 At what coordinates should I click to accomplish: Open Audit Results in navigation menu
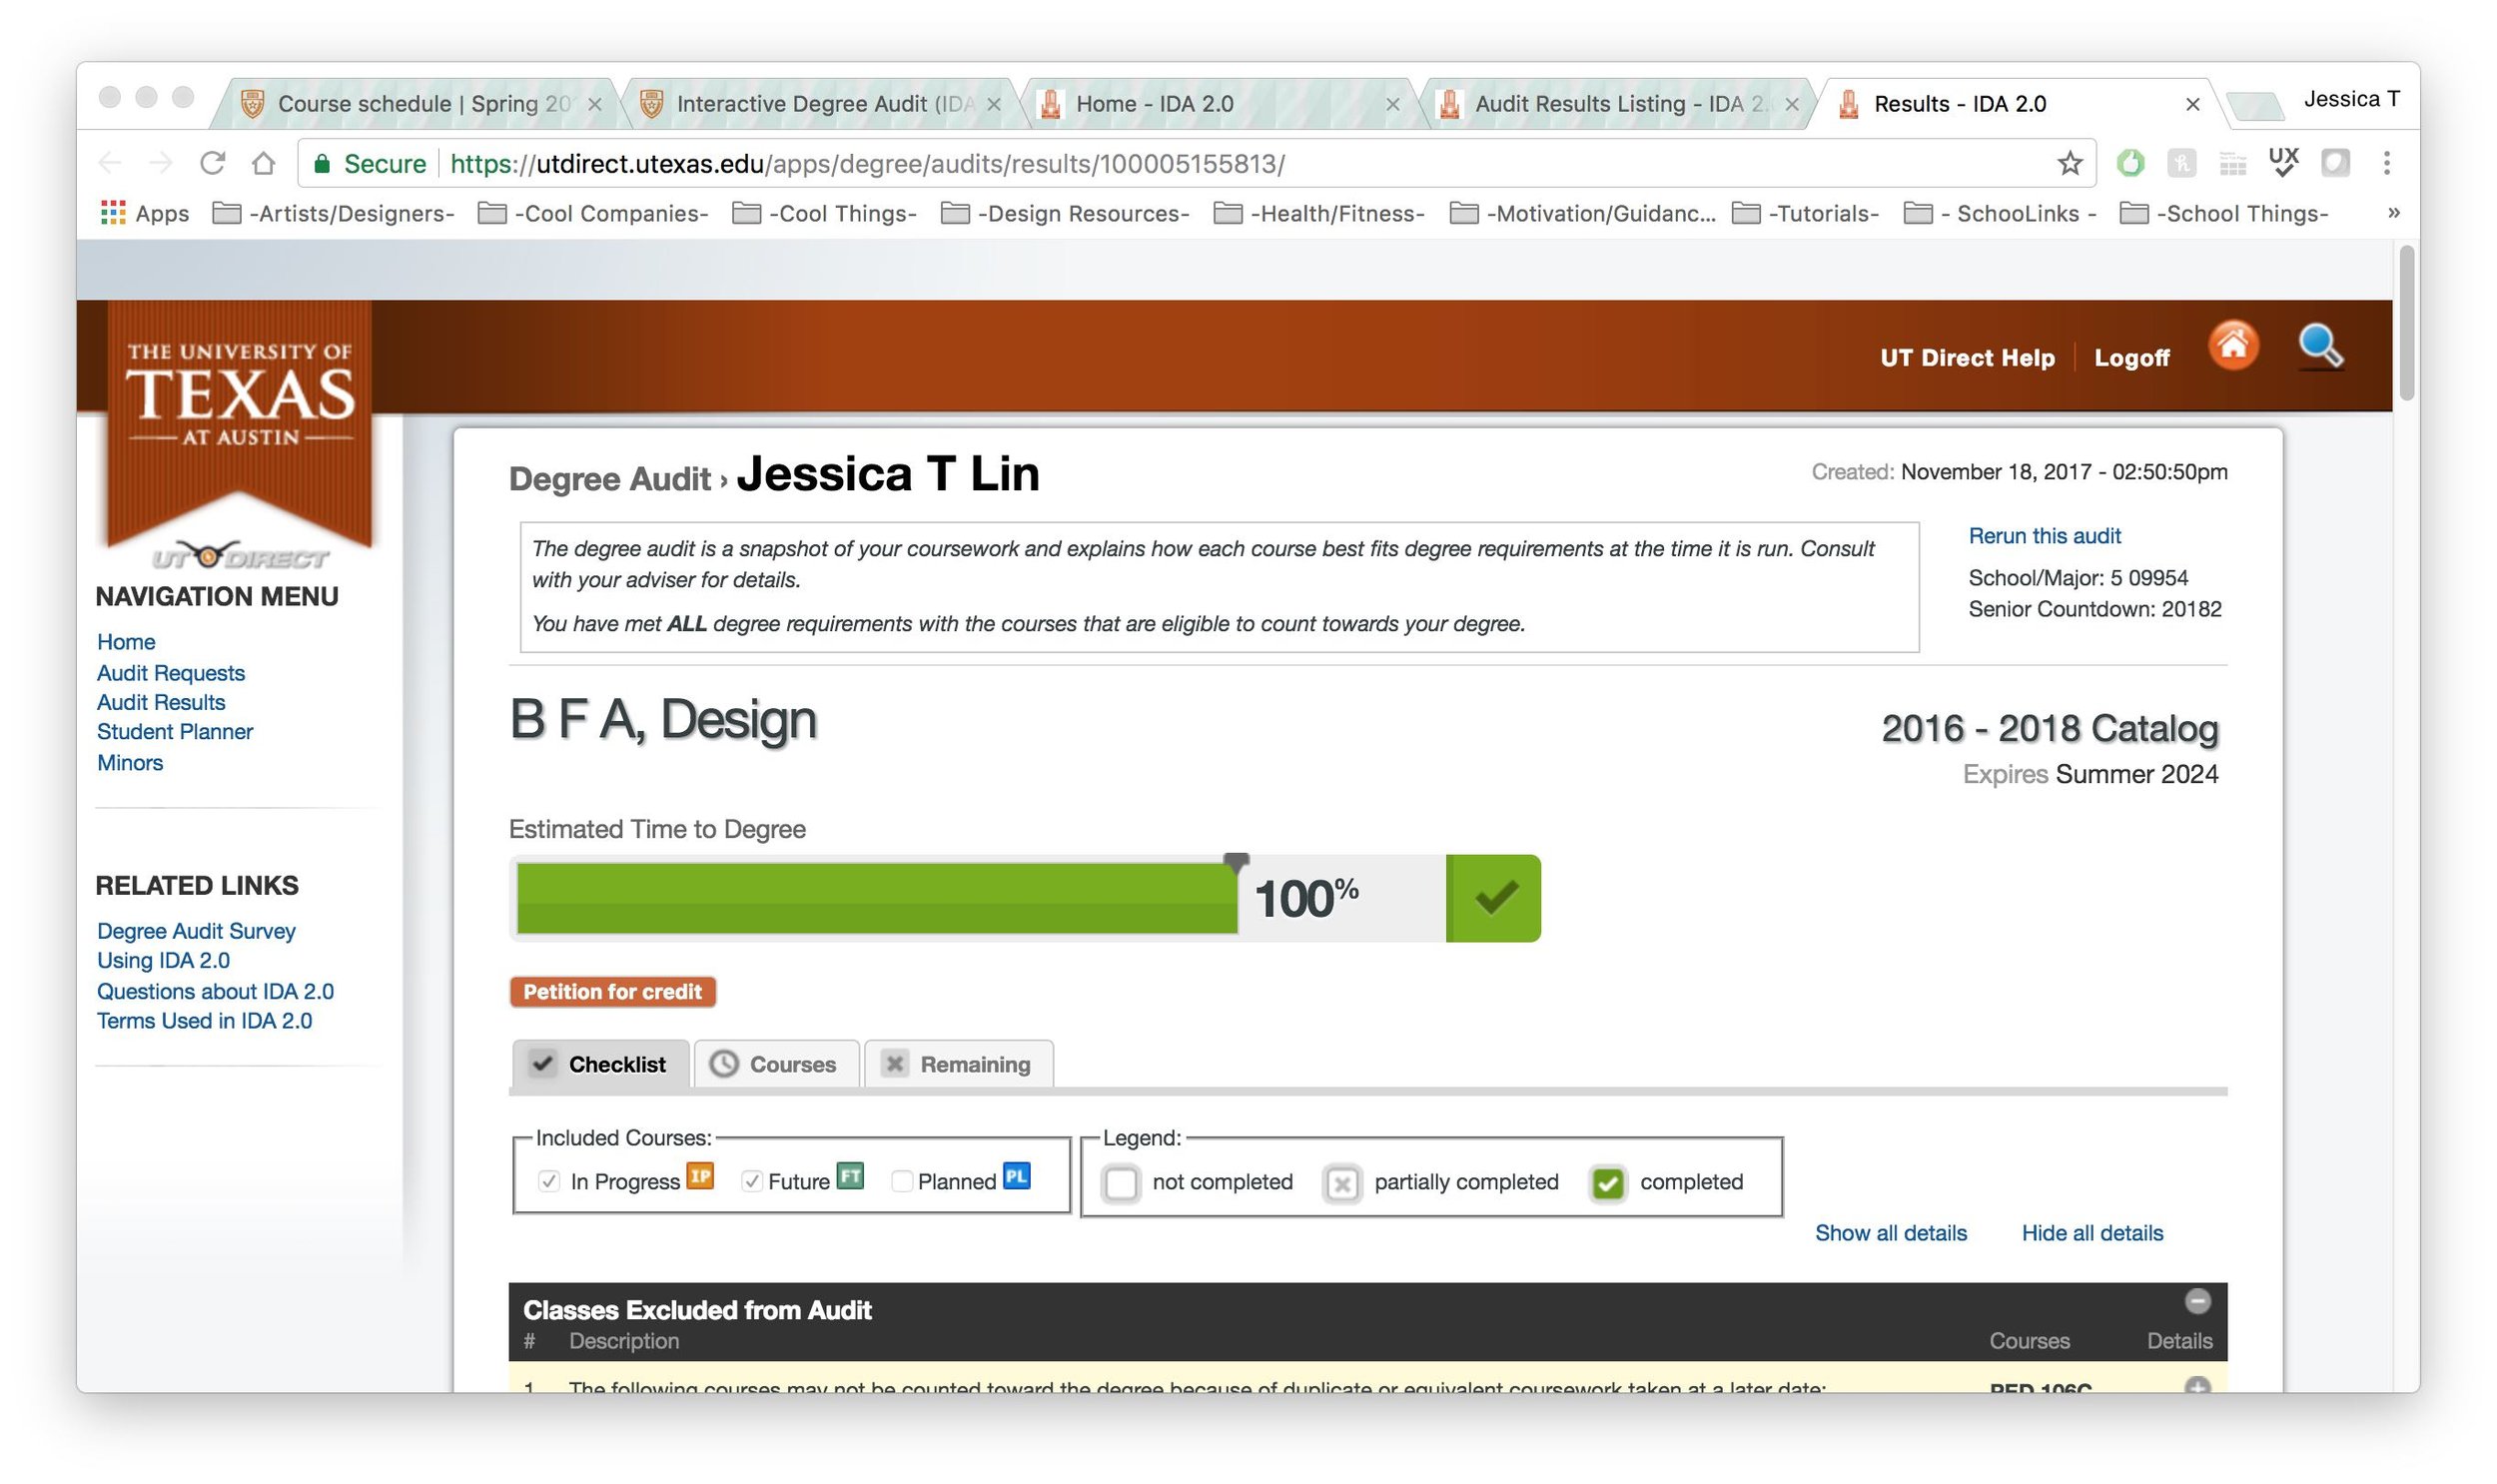pyautogui.click(x=161, y=702)
